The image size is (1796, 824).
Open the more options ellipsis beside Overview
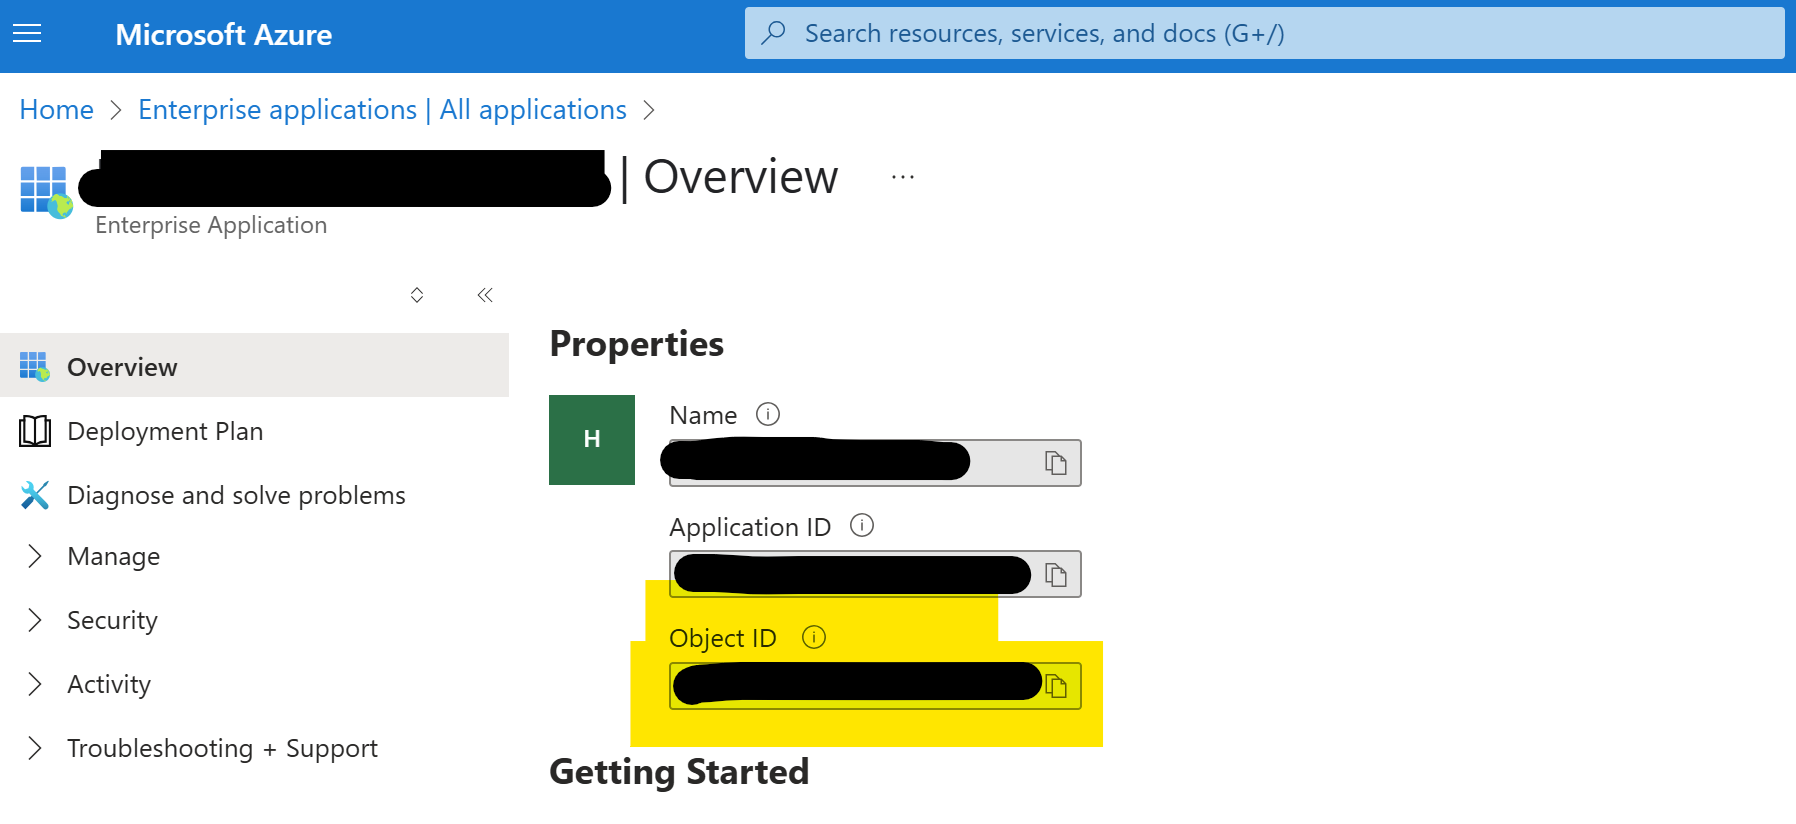903,177
